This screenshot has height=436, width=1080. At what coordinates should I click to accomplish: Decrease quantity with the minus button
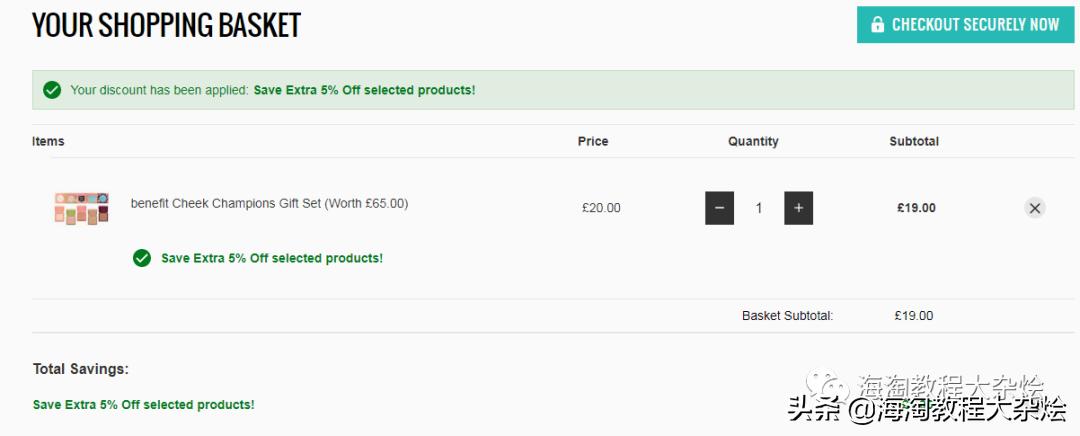click(719, 208)
